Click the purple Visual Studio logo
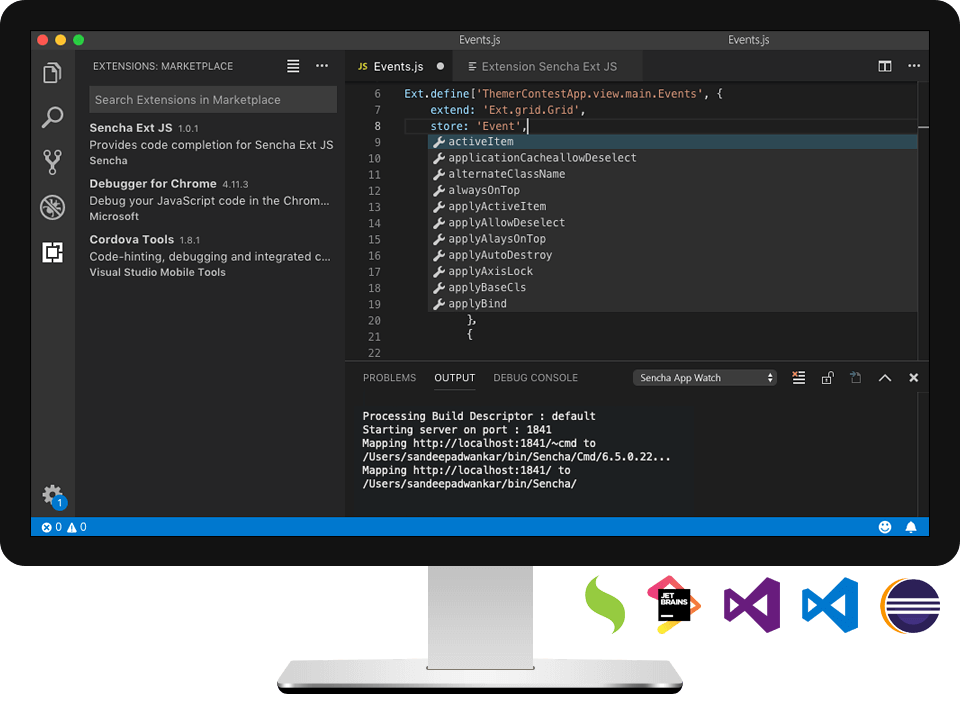960x704 pixels. tap(752, 605)
